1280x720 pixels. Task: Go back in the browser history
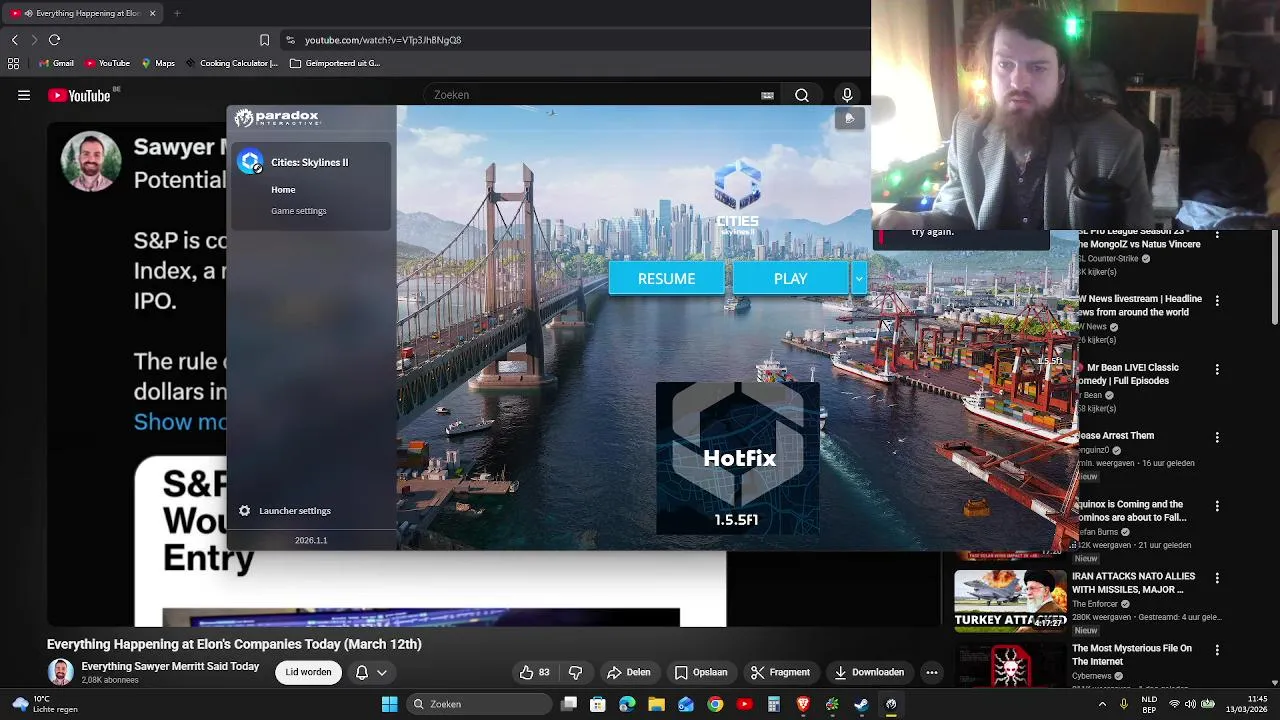(x=14, y=40)
